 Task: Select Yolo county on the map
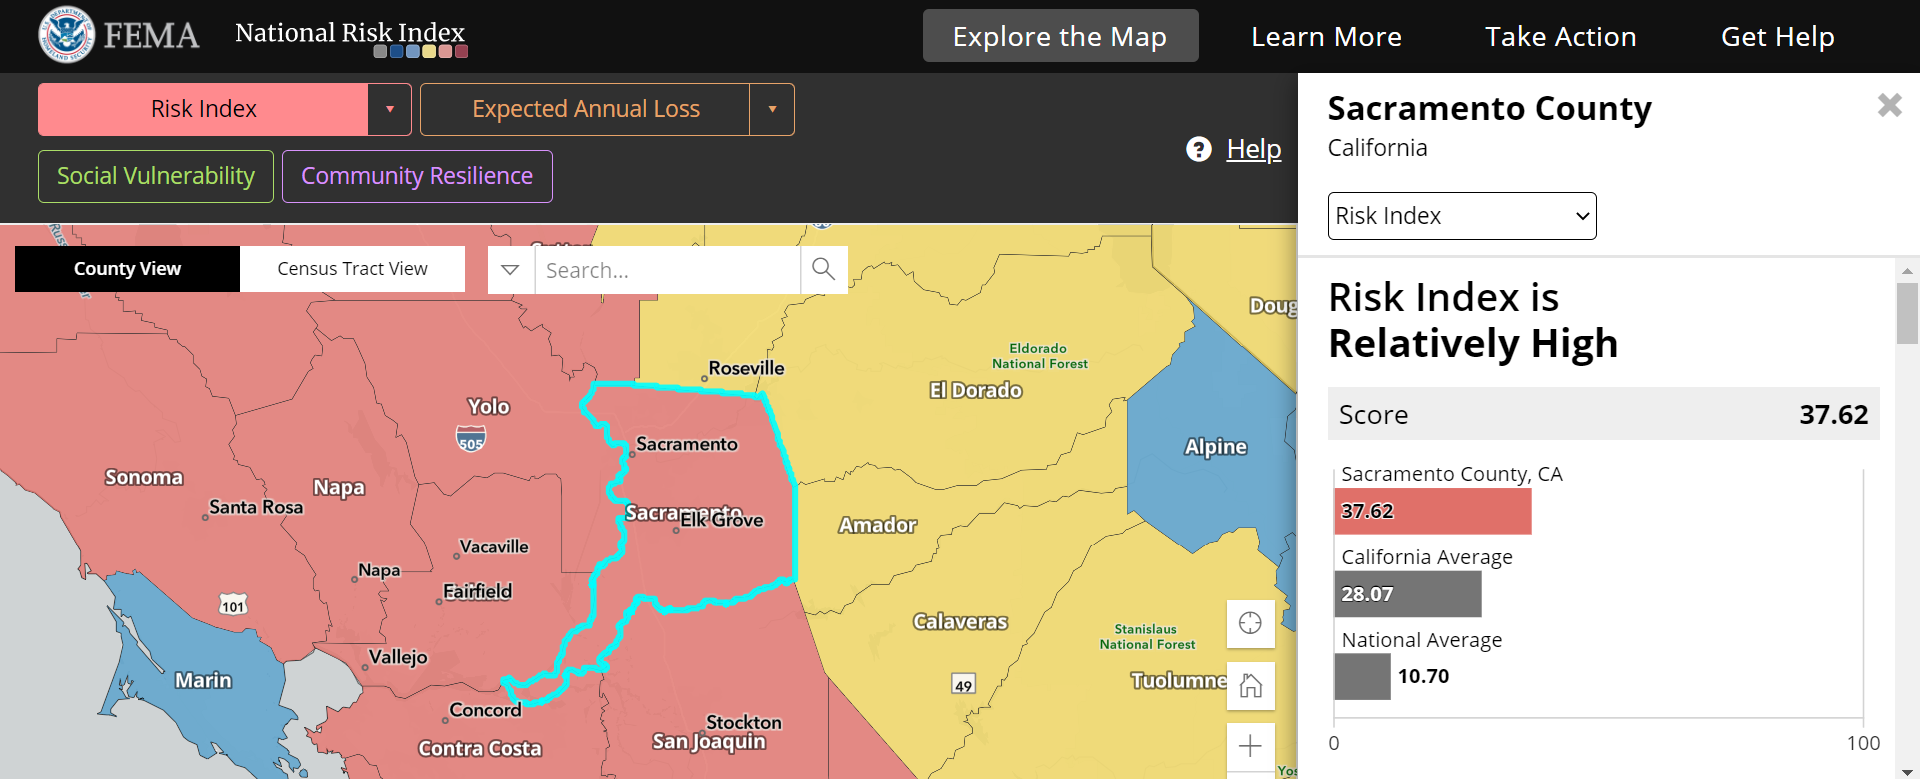(x=488, y=406)
